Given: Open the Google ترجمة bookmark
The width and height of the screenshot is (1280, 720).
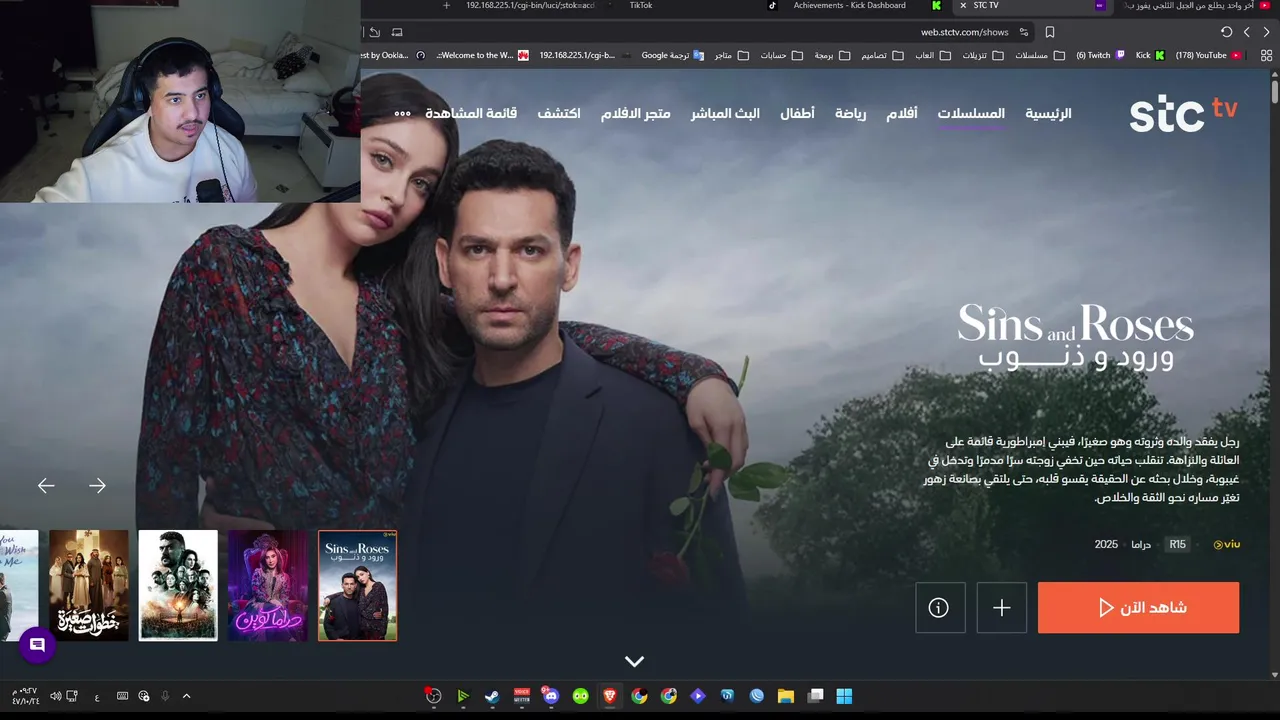Looking at the screenshot, I should click(672, 55).
